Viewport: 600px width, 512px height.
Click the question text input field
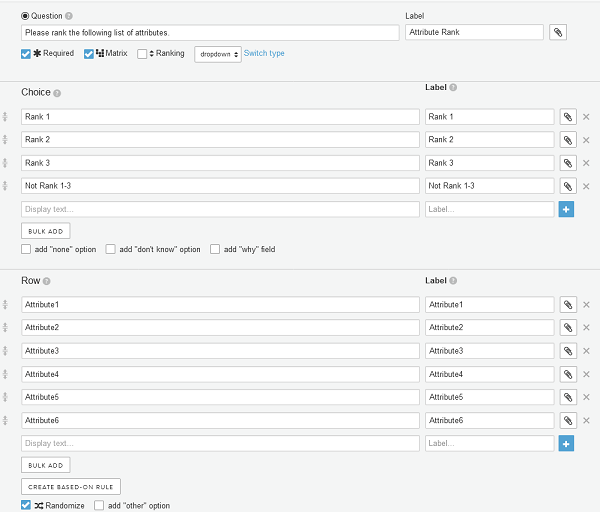pos(210,33)
